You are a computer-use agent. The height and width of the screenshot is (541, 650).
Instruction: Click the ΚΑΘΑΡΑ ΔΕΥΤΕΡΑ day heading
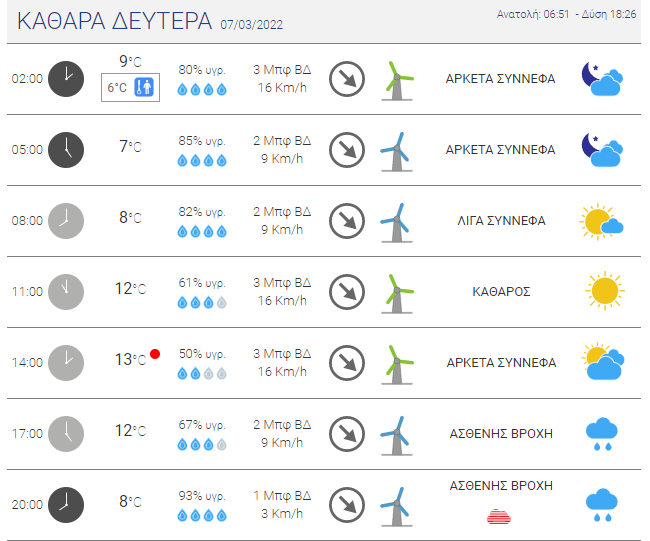pyautogui.click(x=115, y=21)
